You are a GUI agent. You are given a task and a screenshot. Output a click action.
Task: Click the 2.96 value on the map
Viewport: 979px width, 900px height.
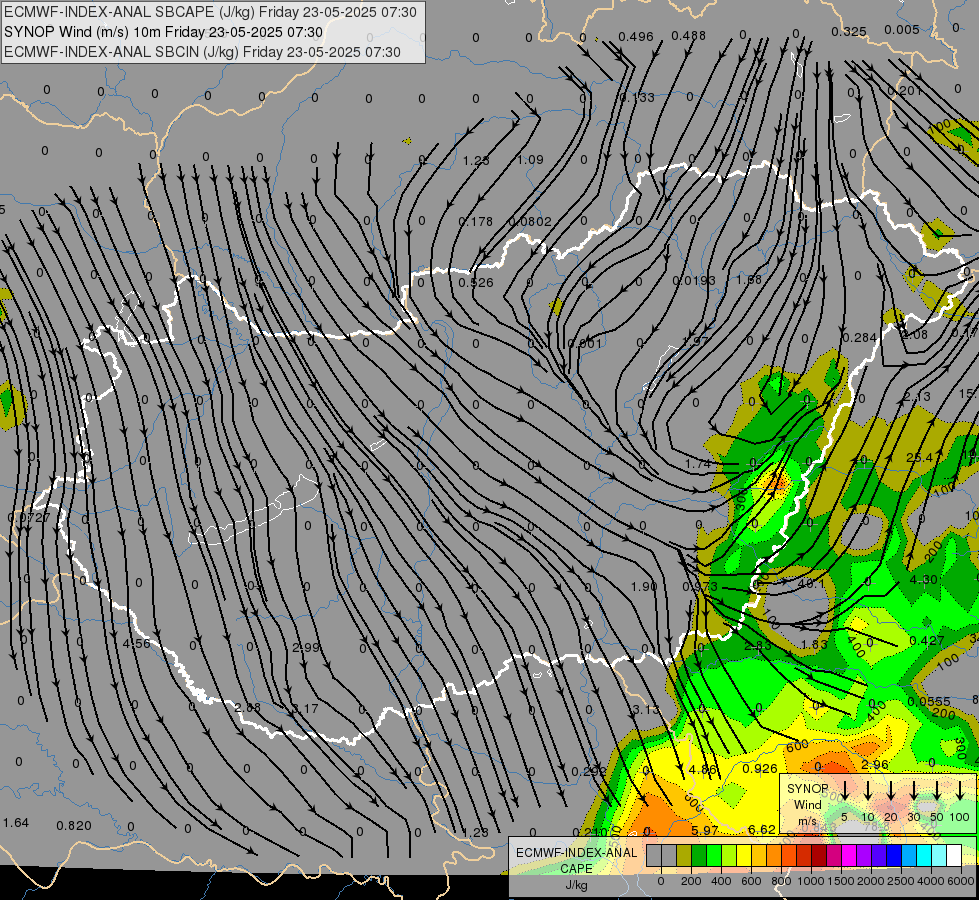coord(874,765)
